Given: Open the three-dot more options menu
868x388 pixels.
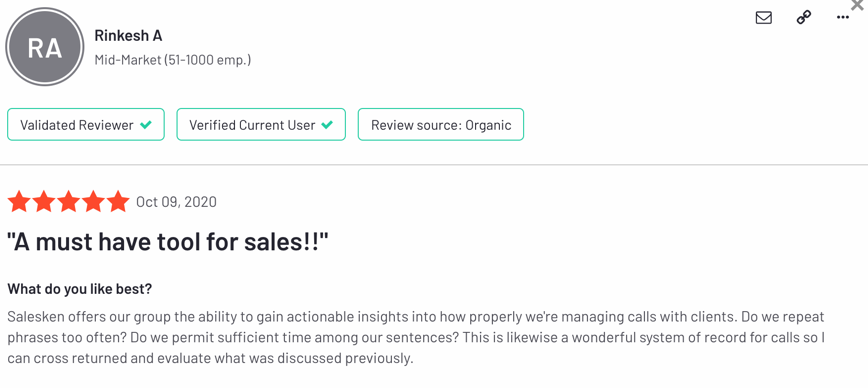Looking at the screenshot, I should (x=843, y=18).
